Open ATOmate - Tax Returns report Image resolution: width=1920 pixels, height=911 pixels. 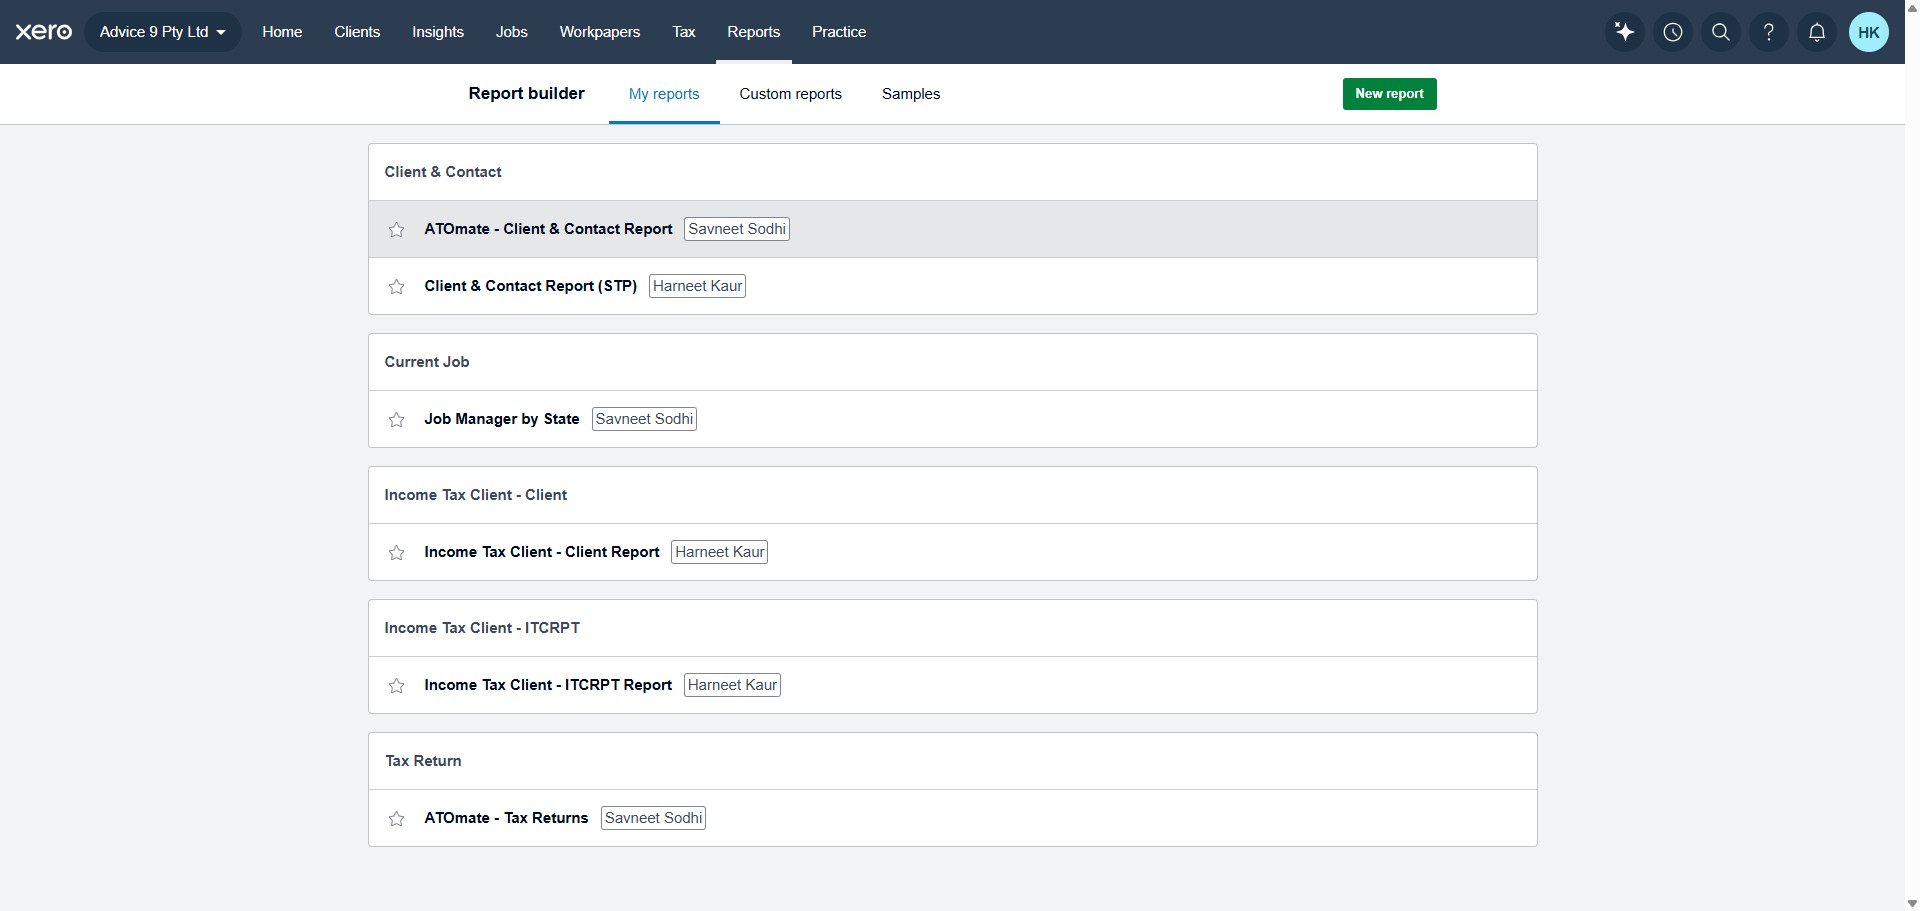click(x=506, y=818)
